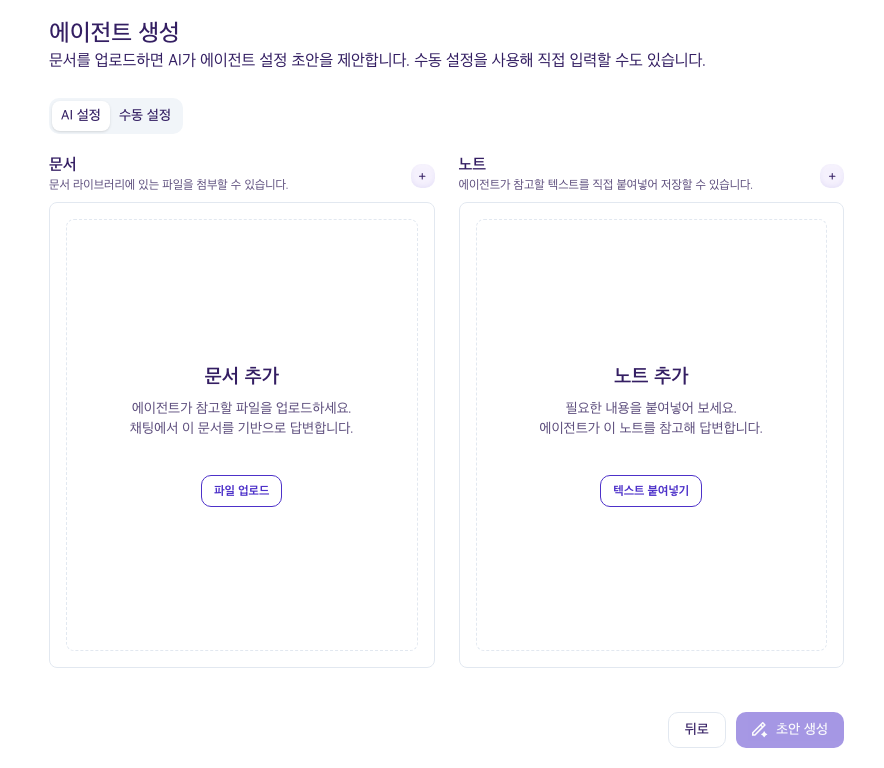Click the 문서 라이브러리 description text
The height and width of the screenshot is (768, 884).
click(169, 185)
